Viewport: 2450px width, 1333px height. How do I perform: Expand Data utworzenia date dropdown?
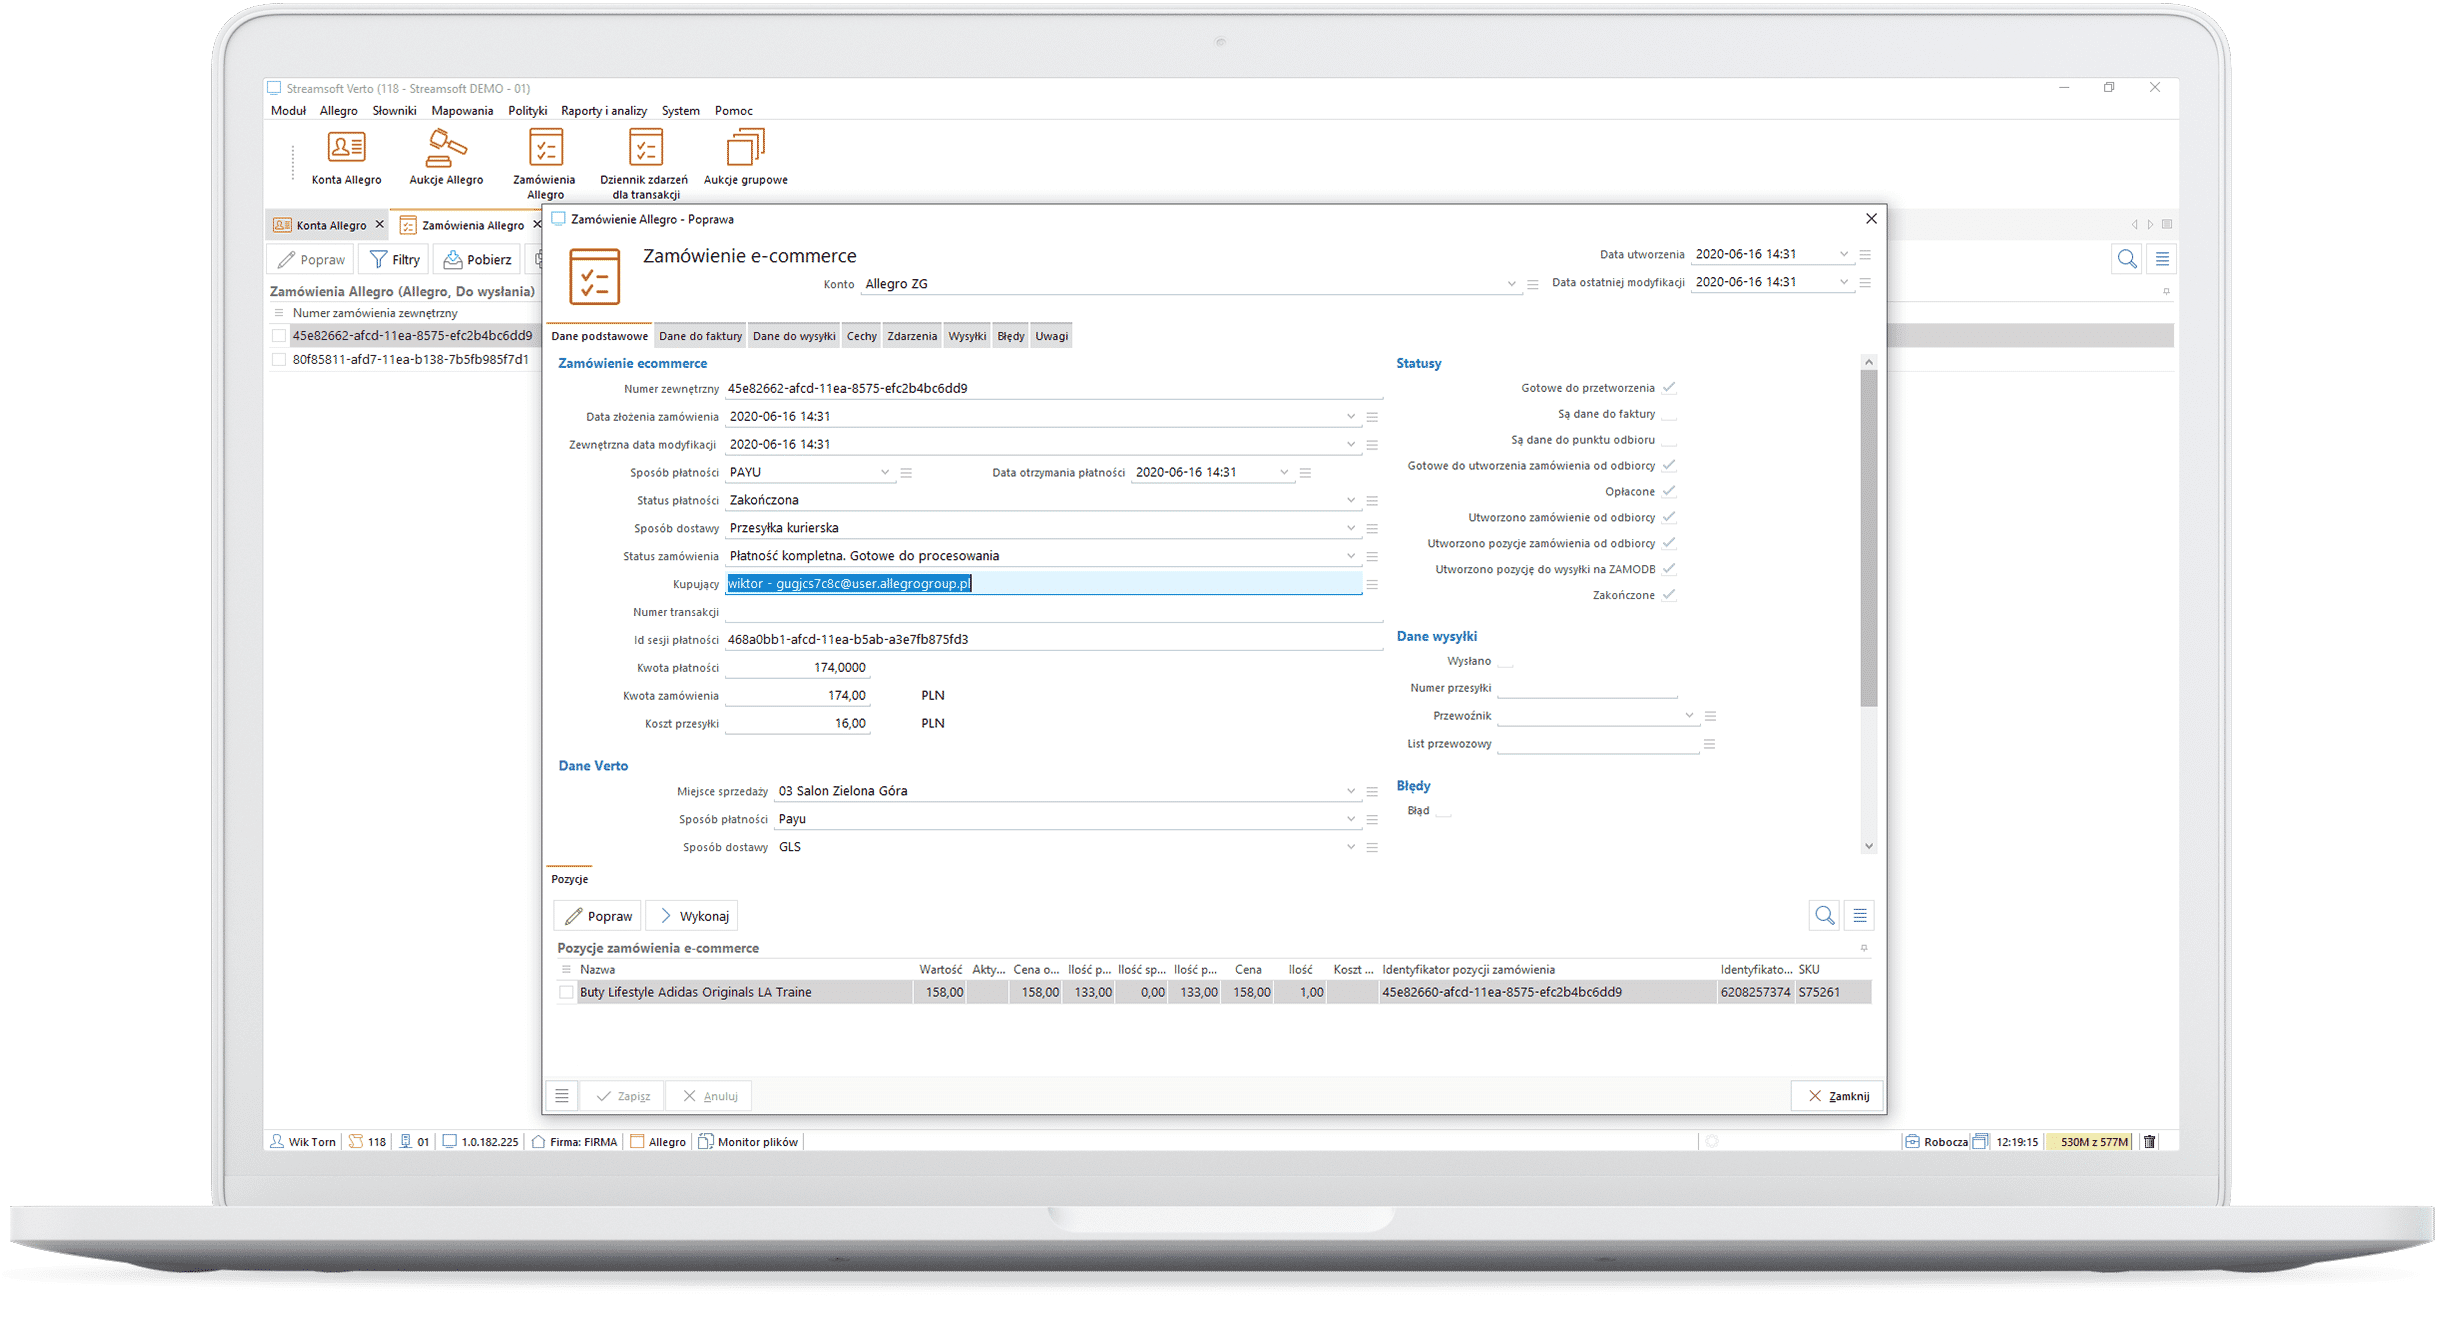pos(1844,254)
